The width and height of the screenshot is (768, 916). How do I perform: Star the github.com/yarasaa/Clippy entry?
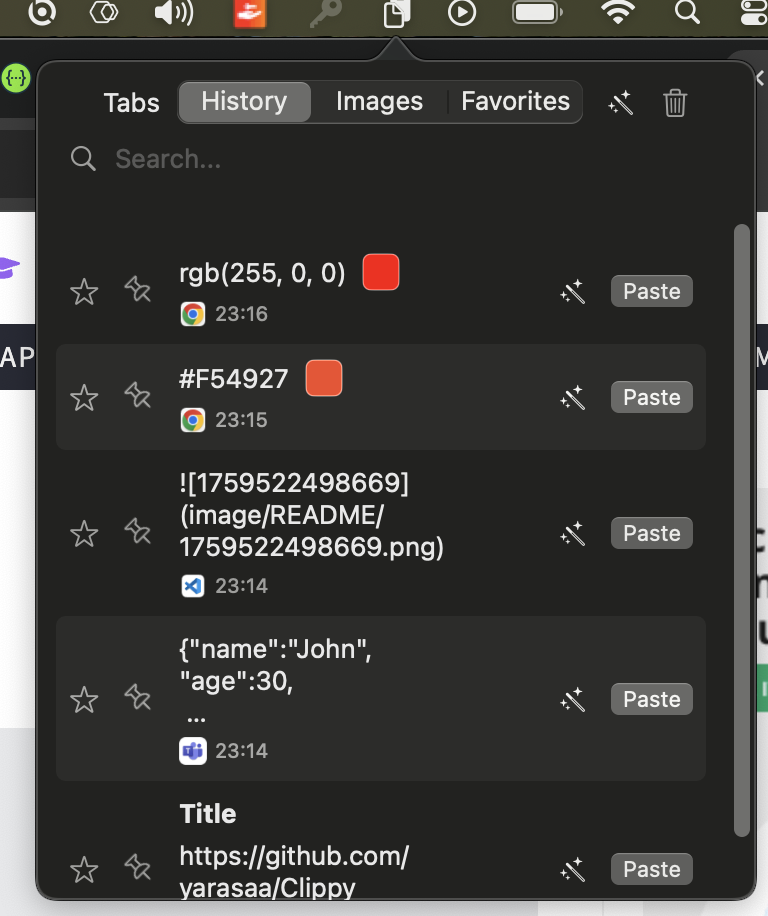coord(84,870)
